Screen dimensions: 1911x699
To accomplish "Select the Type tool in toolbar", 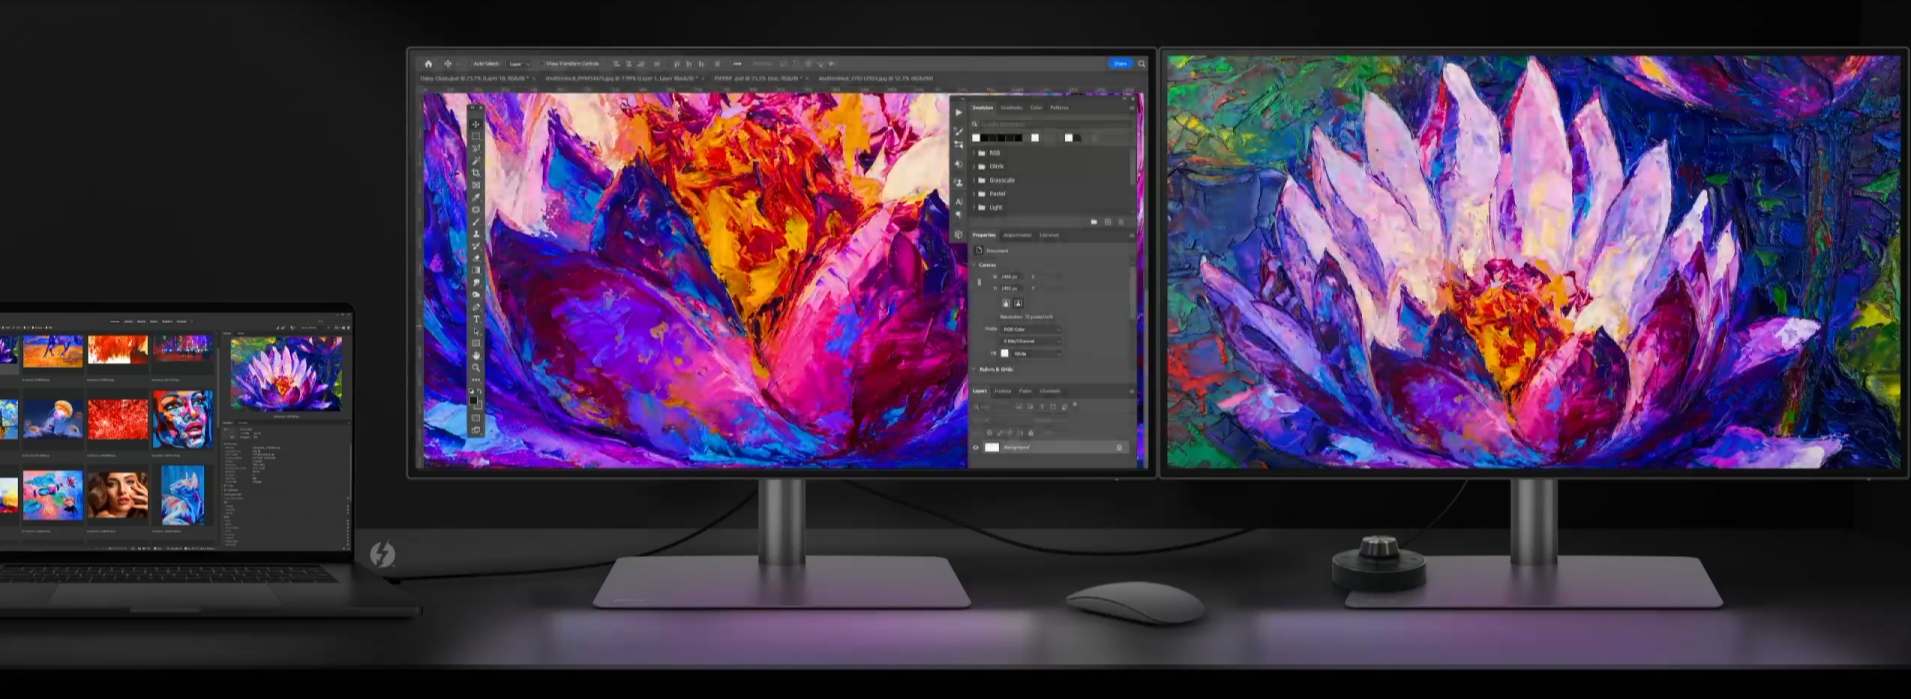I will click(x=476, y=320).
